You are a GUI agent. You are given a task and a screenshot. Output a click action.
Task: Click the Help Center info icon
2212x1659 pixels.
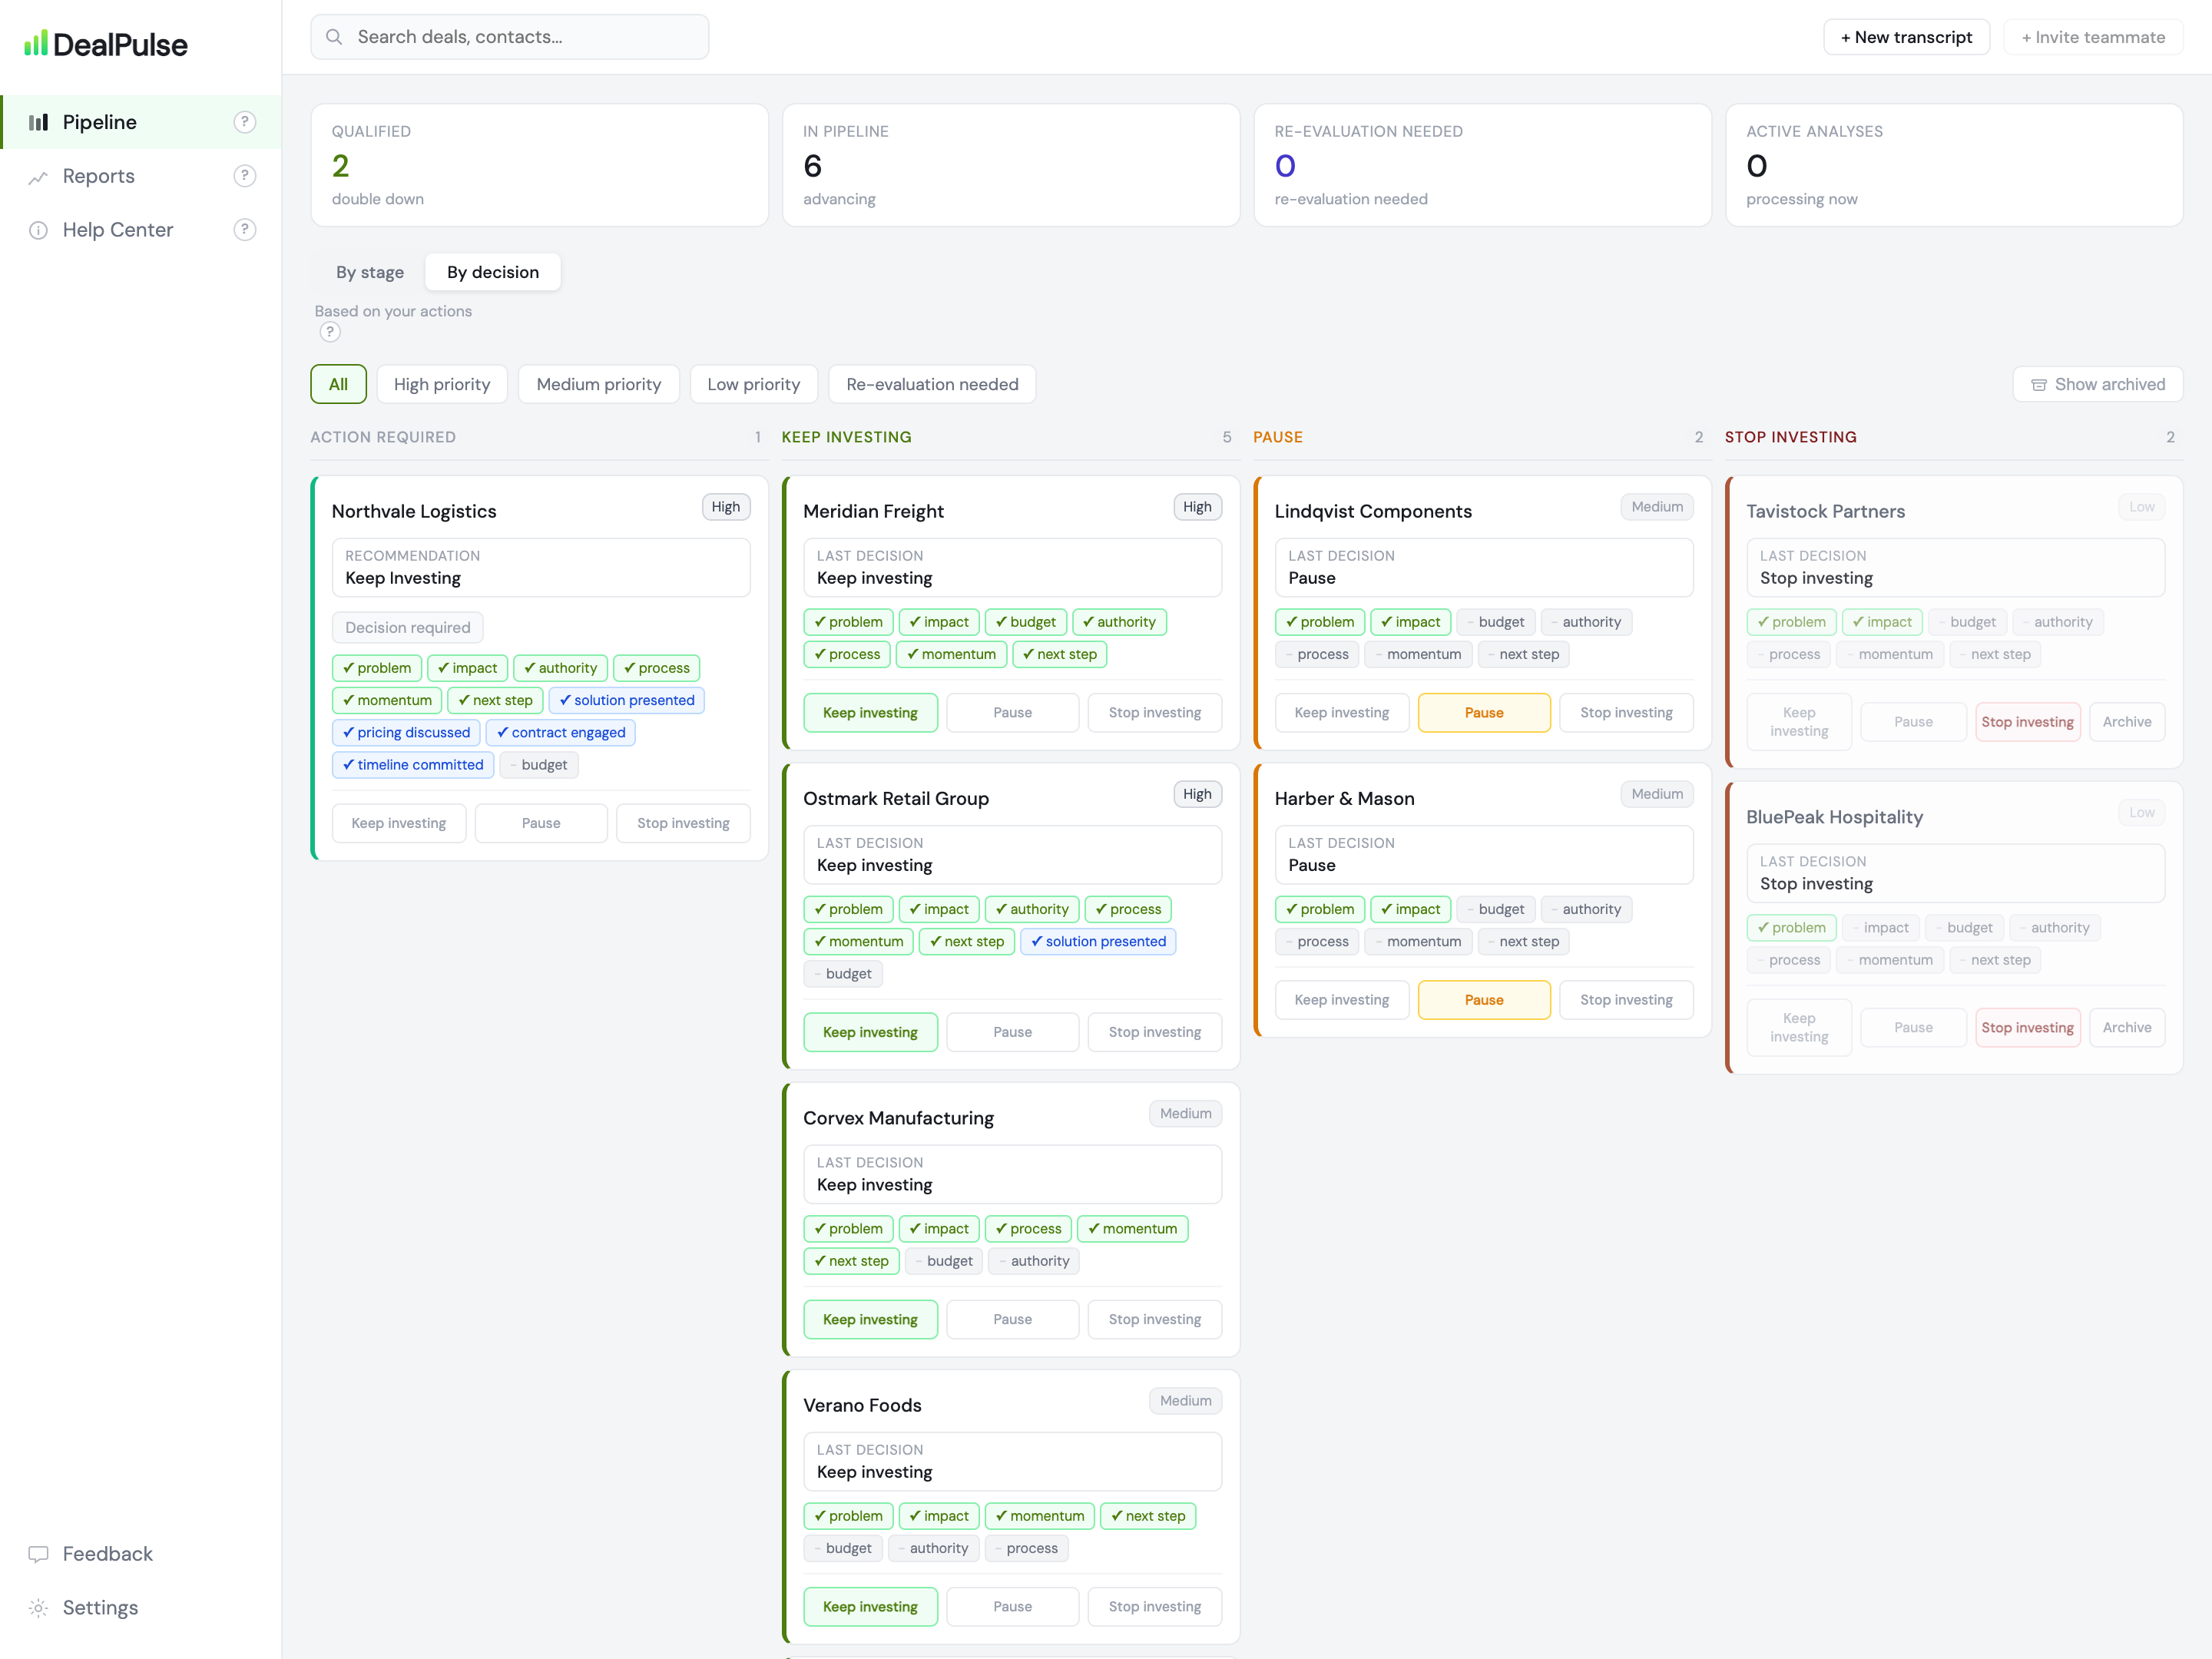(x=38, y=230)
